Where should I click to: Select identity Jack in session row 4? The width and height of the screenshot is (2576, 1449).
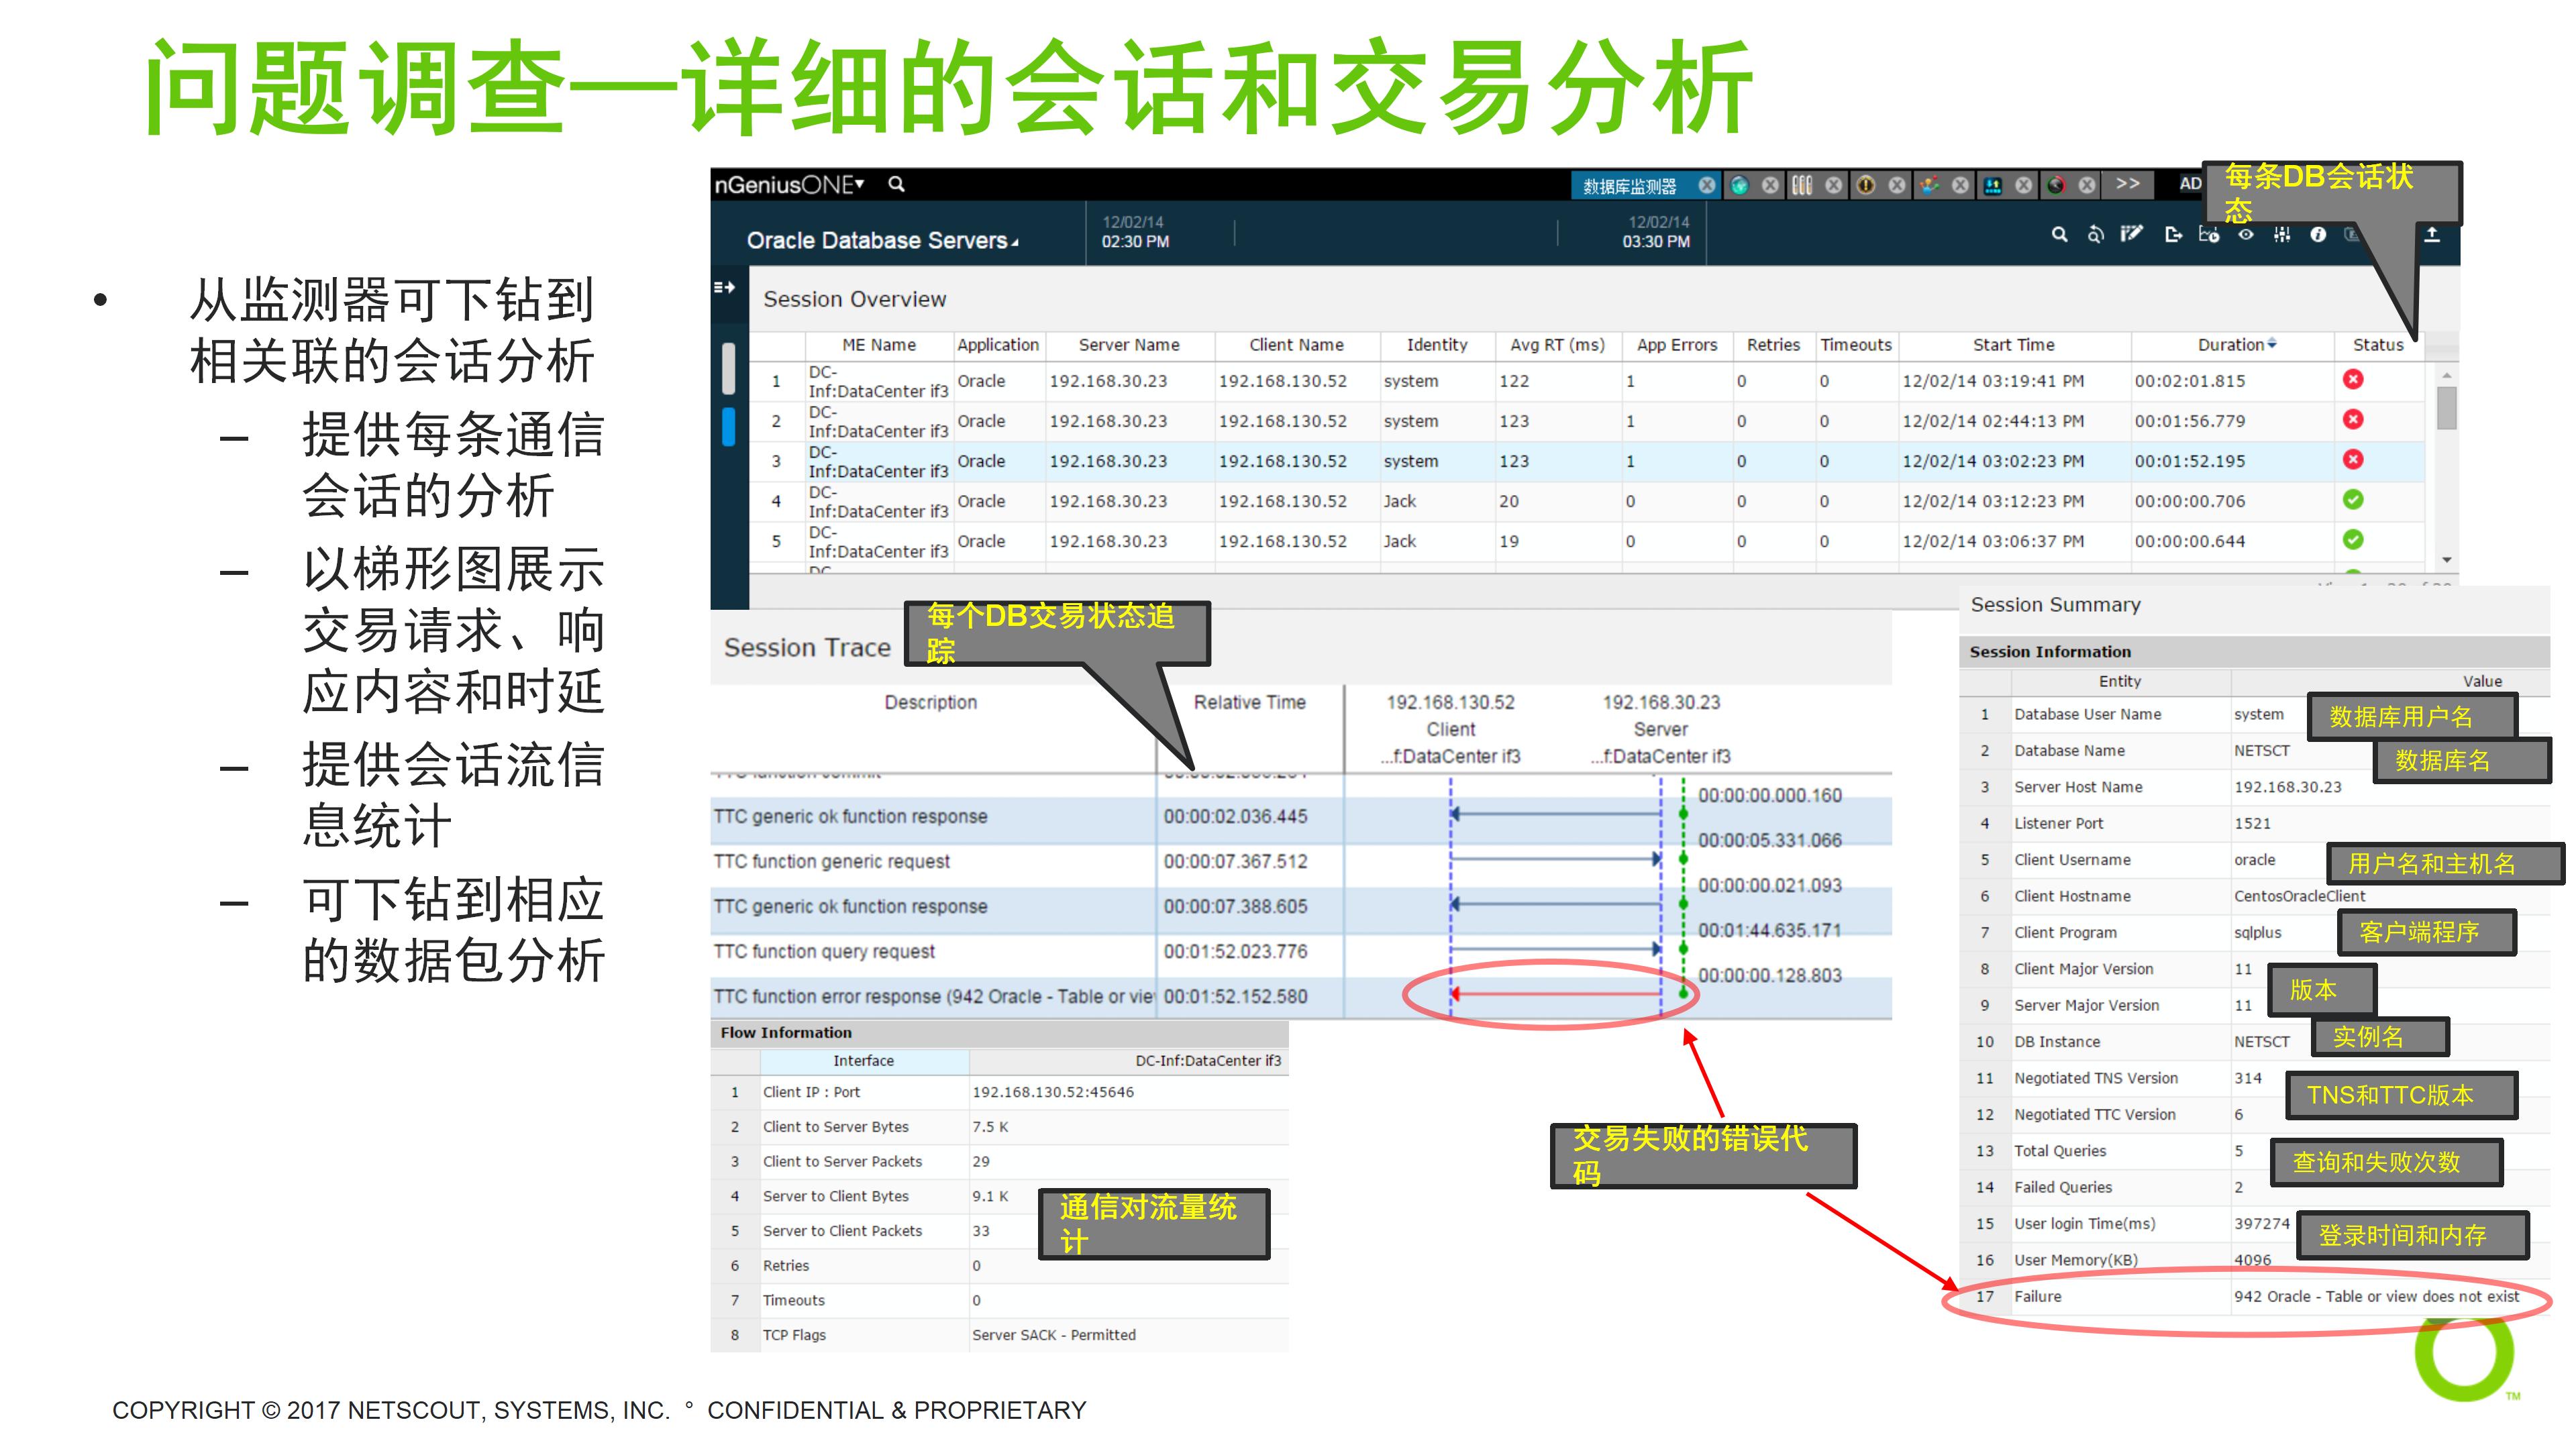click(1400, 501)
